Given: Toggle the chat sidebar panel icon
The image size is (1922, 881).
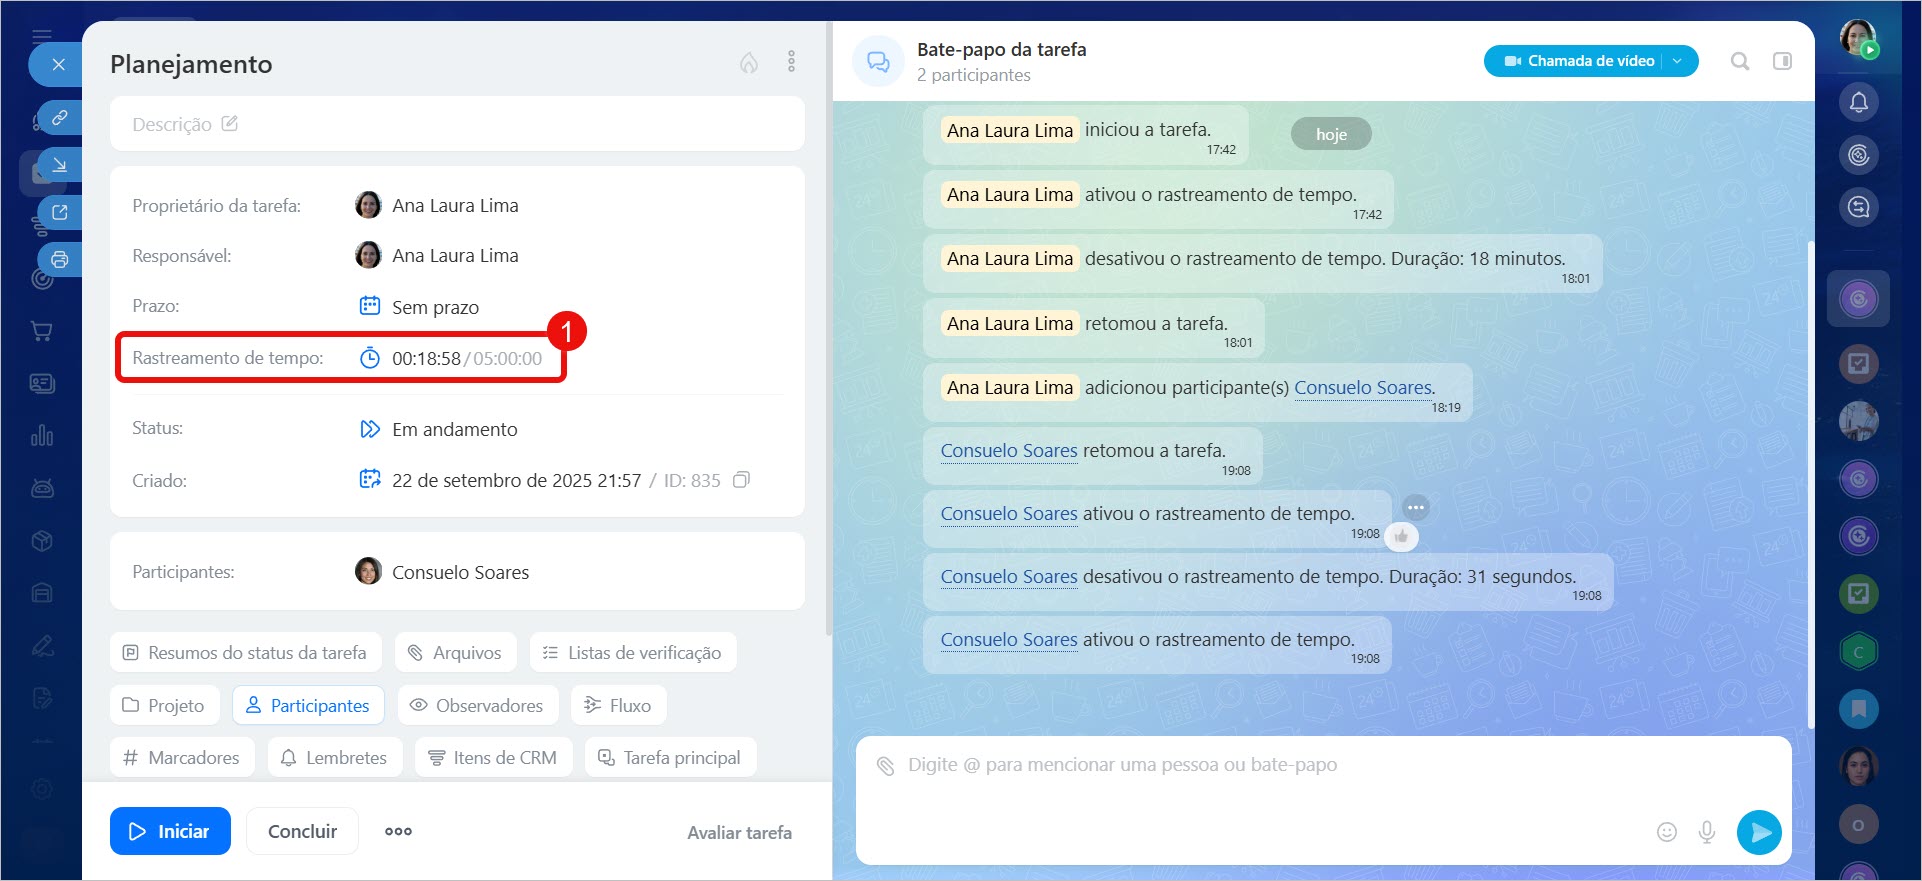Looking at the screenshot, I should click(1782, 61).
